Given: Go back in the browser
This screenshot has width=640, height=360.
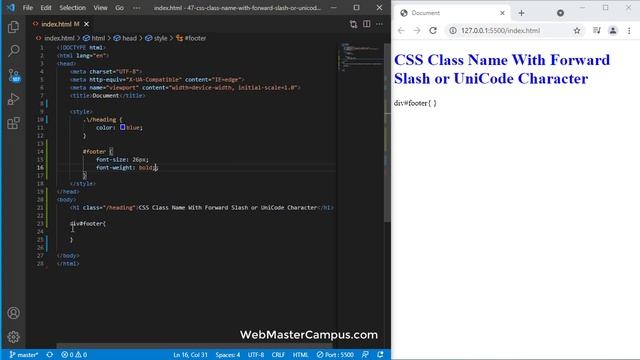Looking at the screenshot, I should [401, 31].
